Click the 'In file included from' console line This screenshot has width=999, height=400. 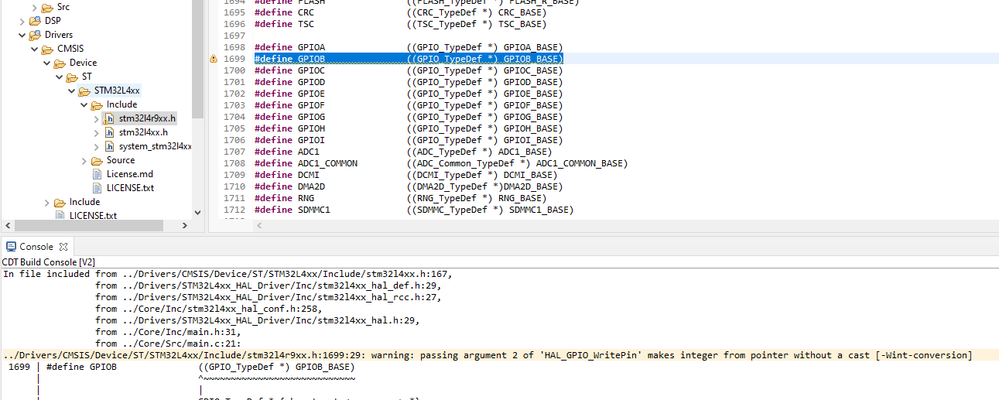click(x=227, y=274)
